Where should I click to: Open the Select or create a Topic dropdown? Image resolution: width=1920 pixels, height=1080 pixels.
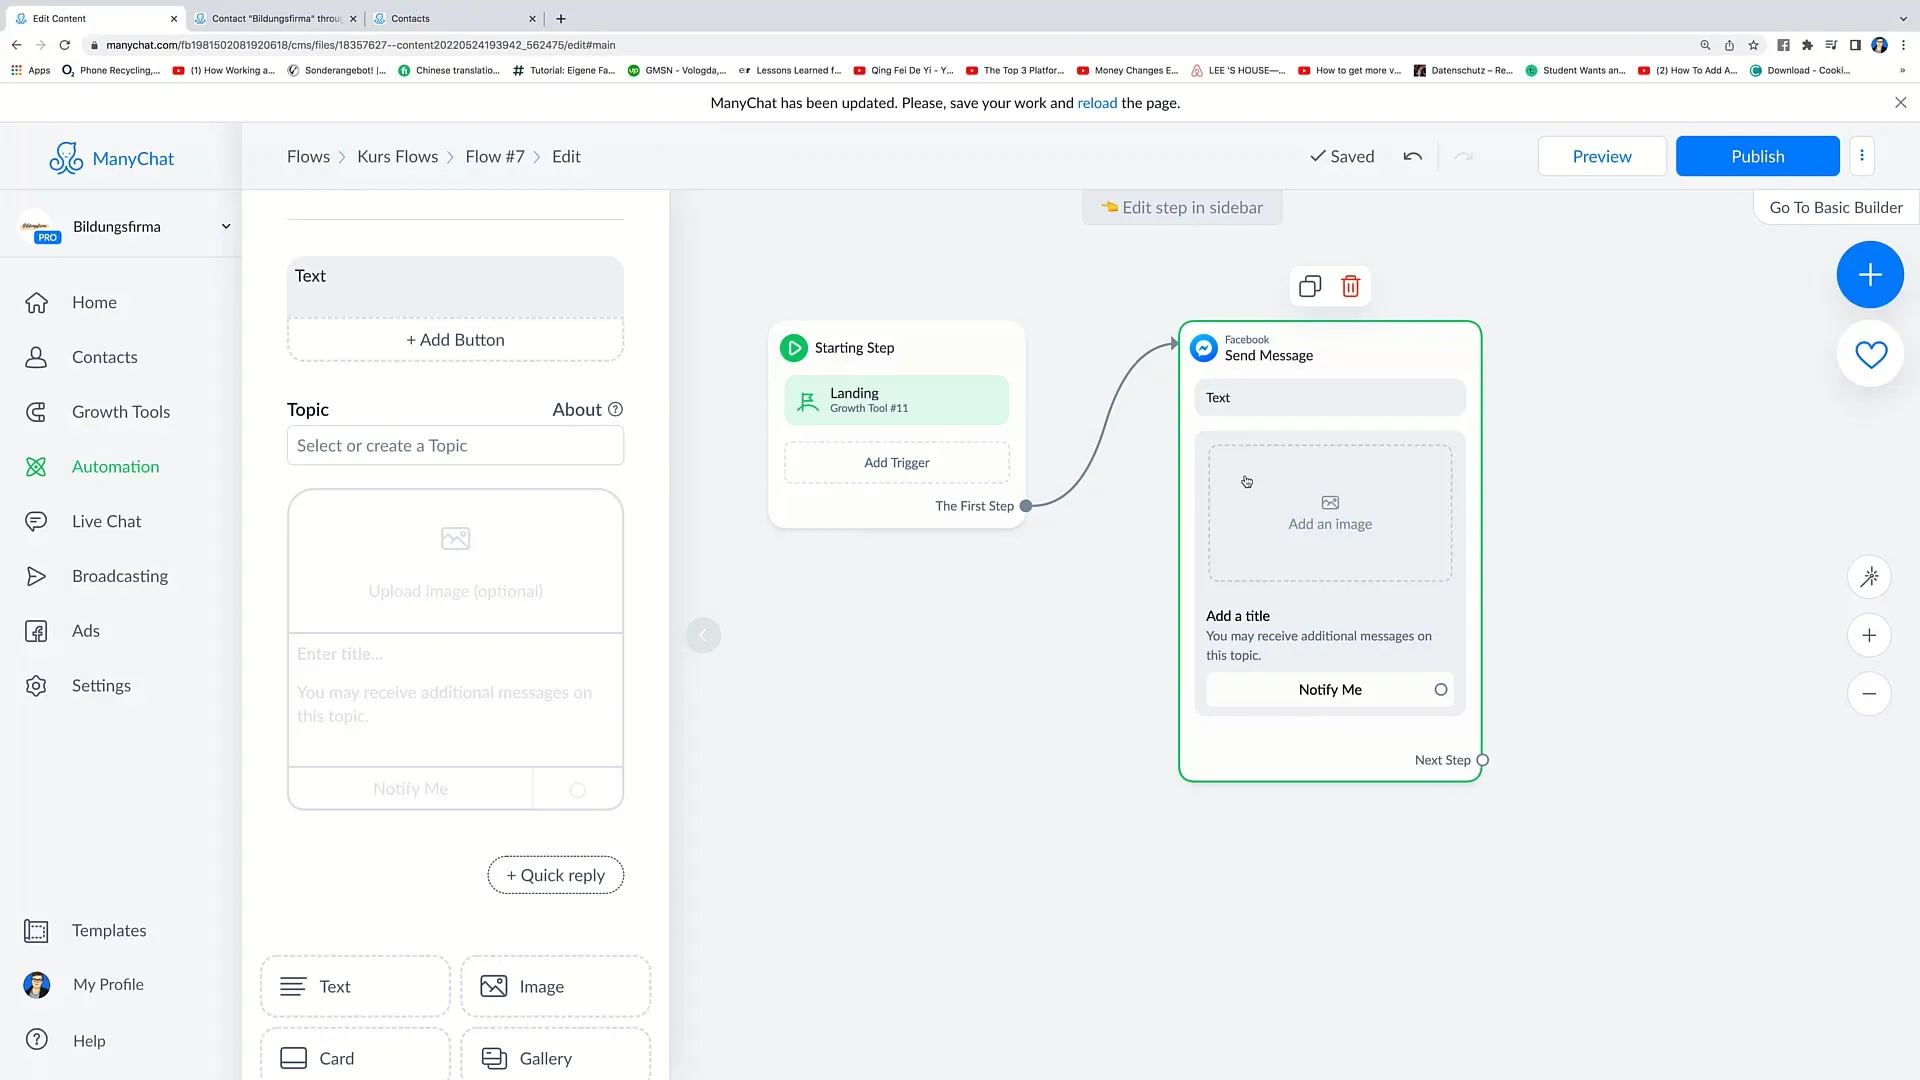click(455, 446)
